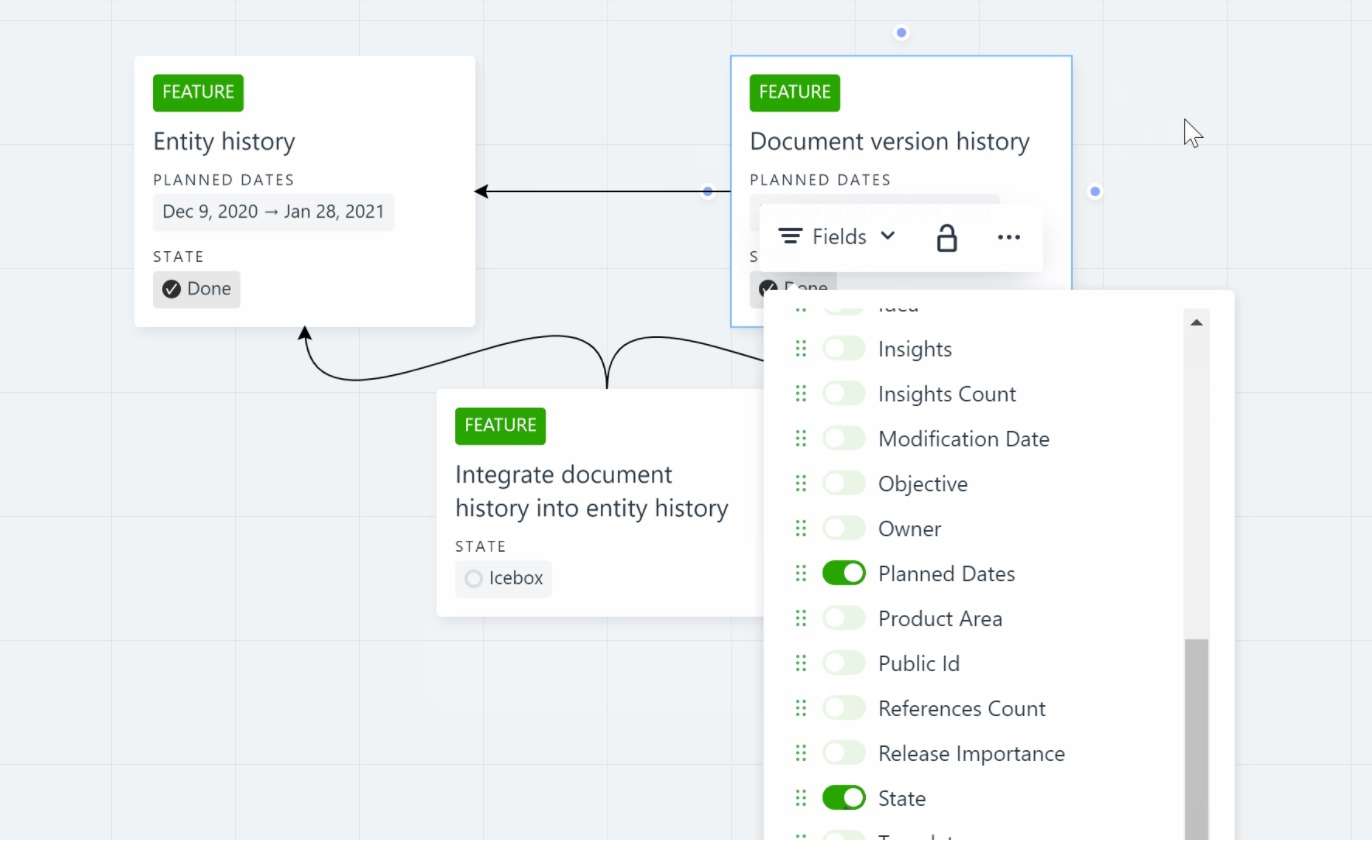Click the top connector dot of selected card
The height and width of the screenshot is (852, 1372).
901,33
